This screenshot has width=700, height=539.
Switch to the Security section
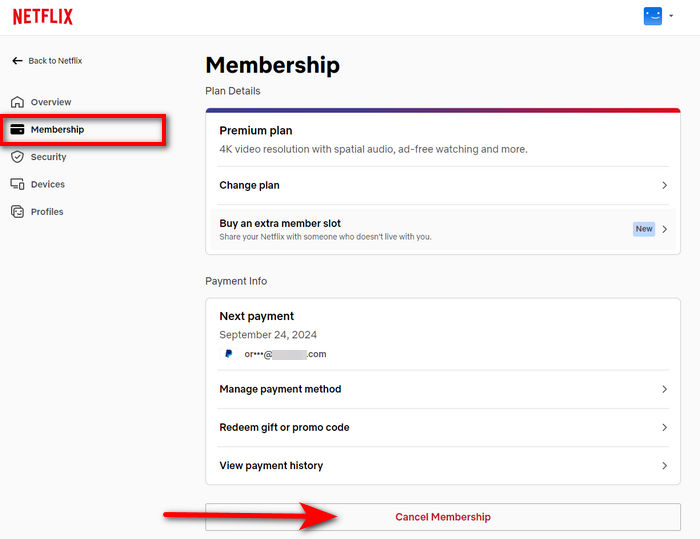pos(48,157)
